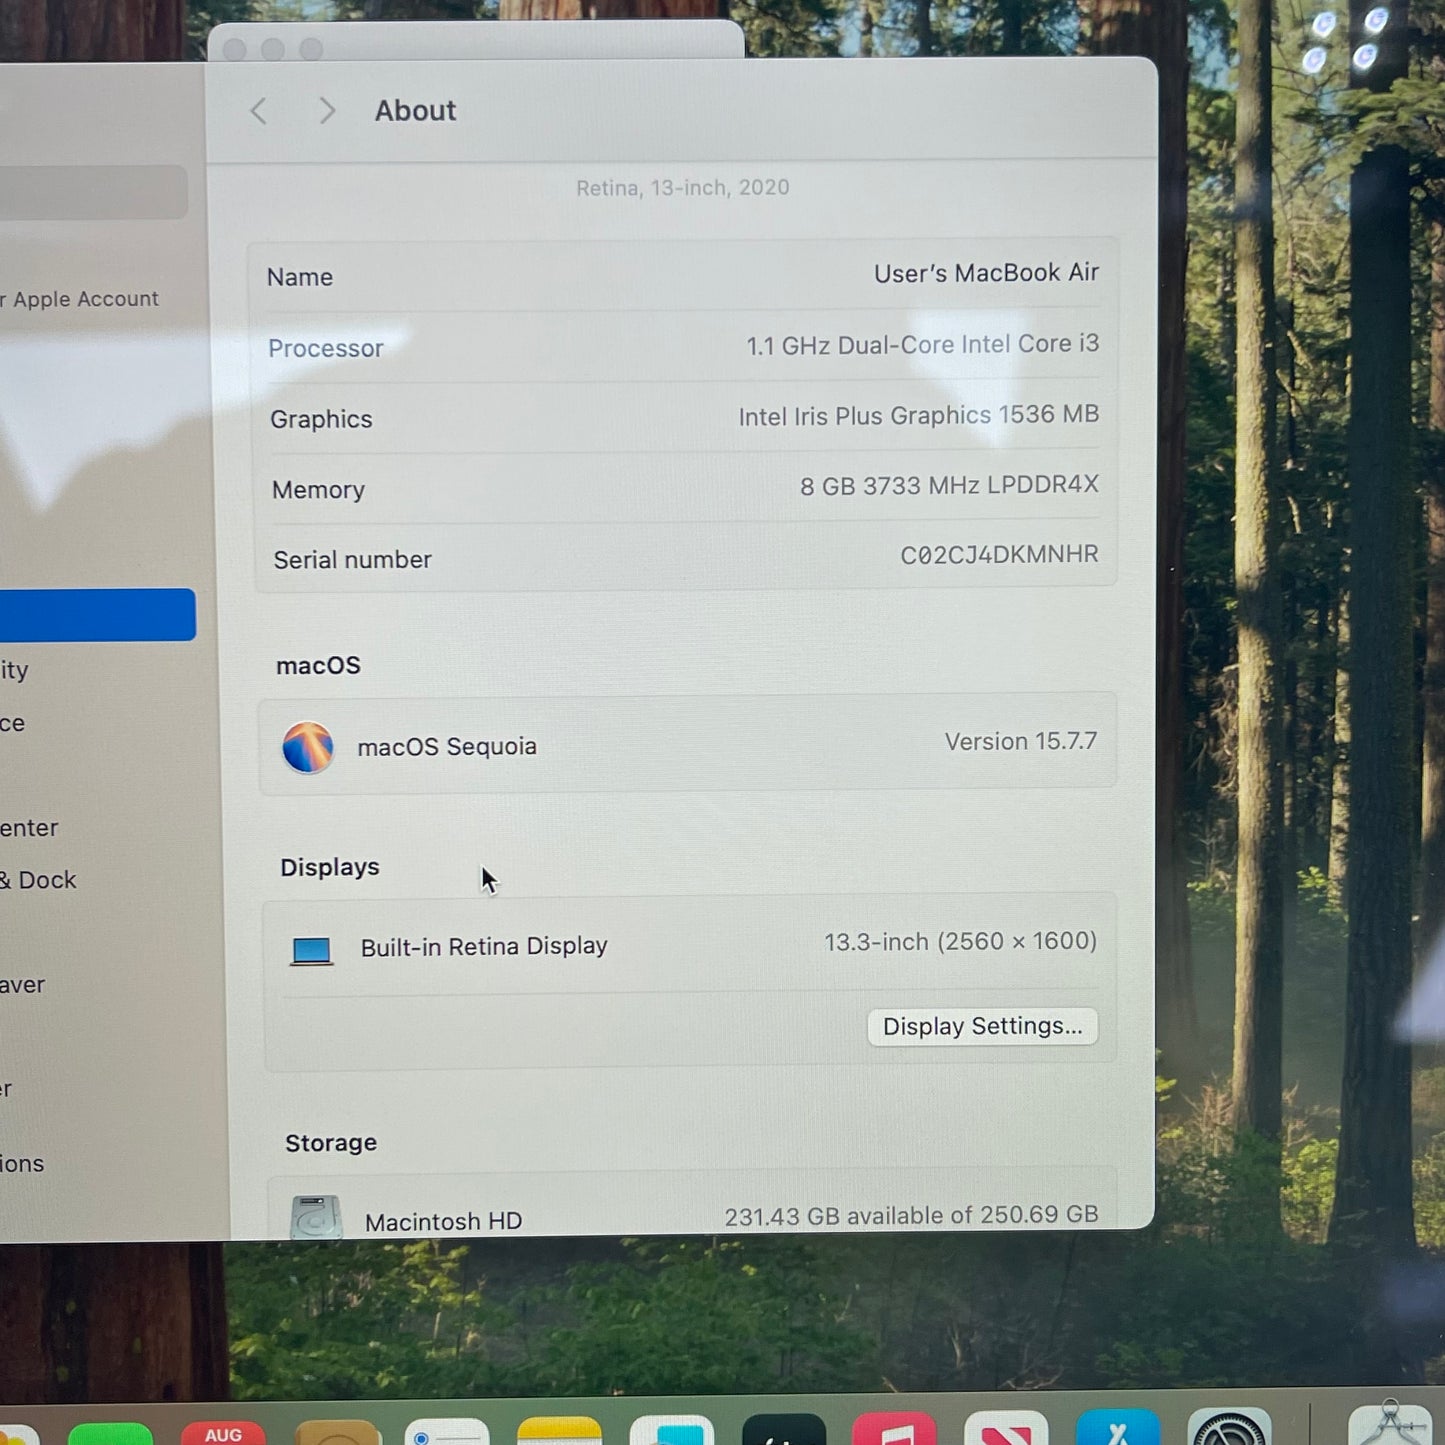Screen dimensions: 1445x1445
Task: Select the highlighted blue sidebar item
Action: pos(97,615)
